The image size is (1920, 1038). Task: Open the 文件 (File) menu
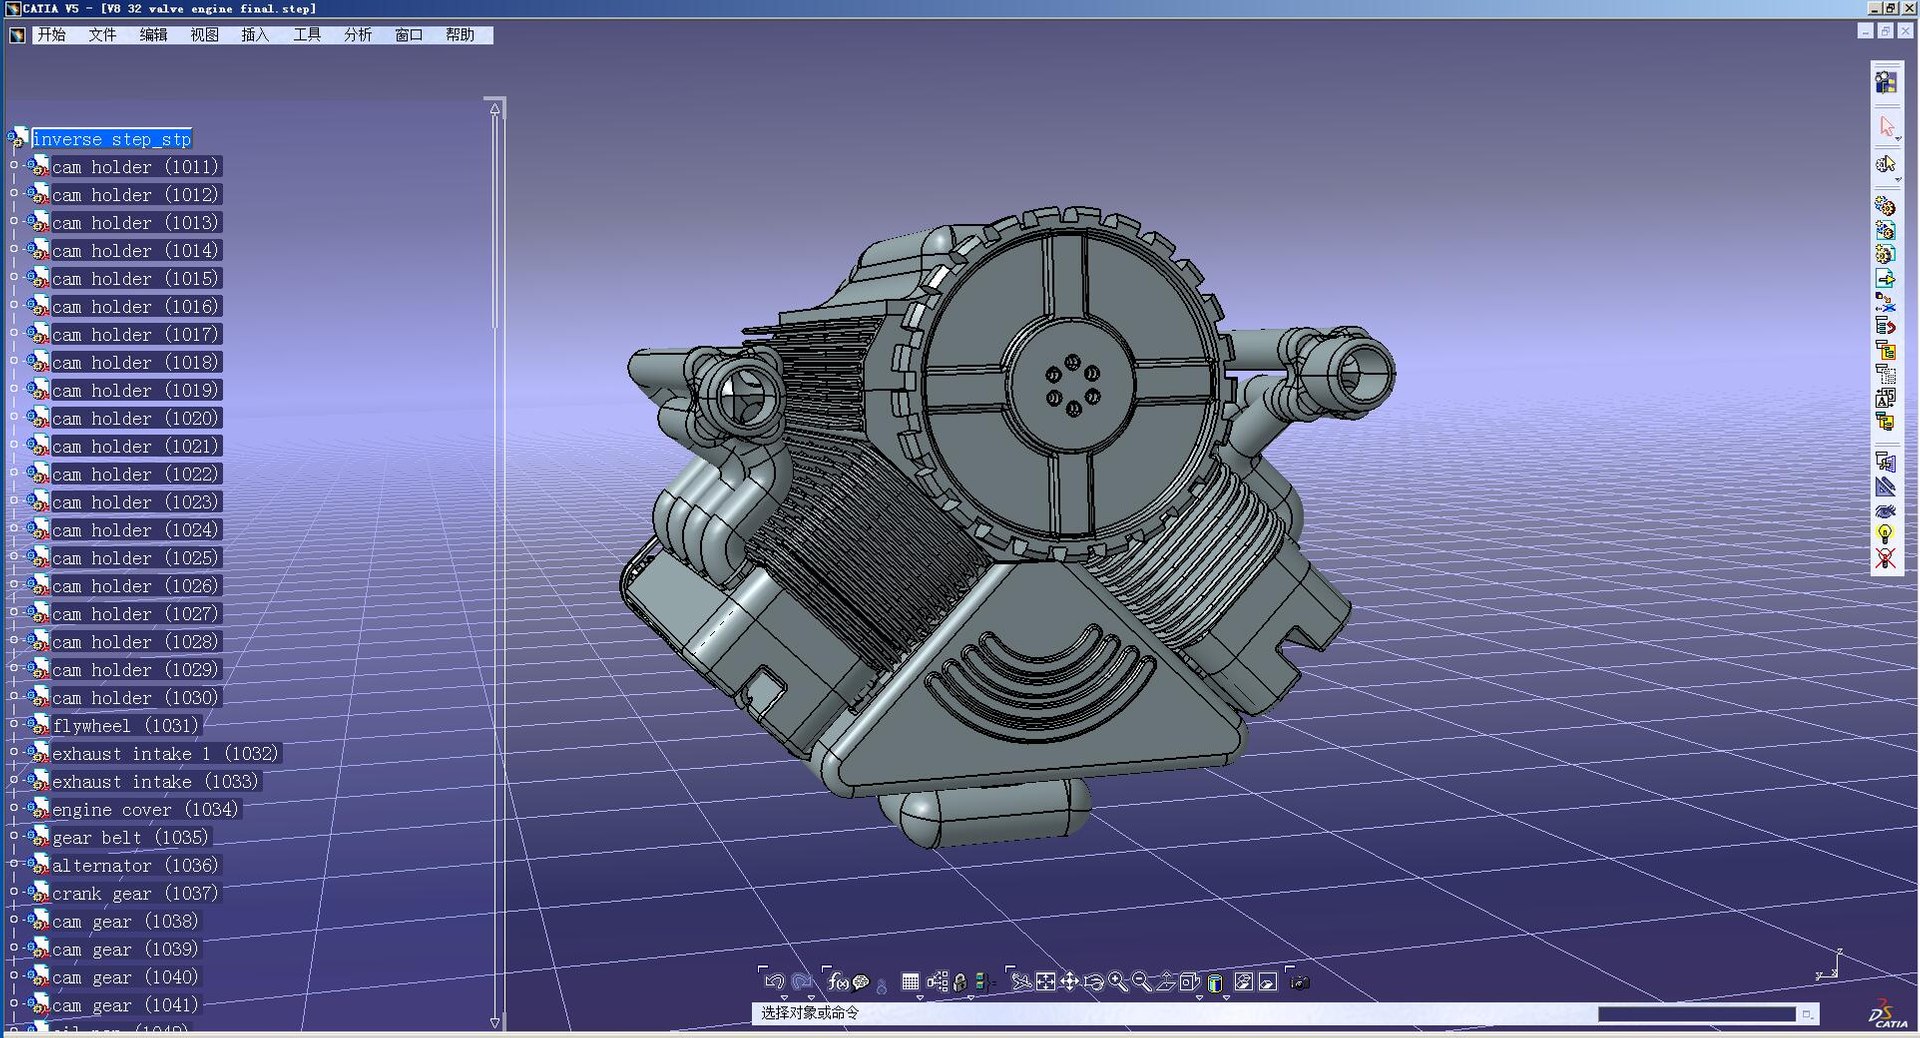tap(103, 35)
